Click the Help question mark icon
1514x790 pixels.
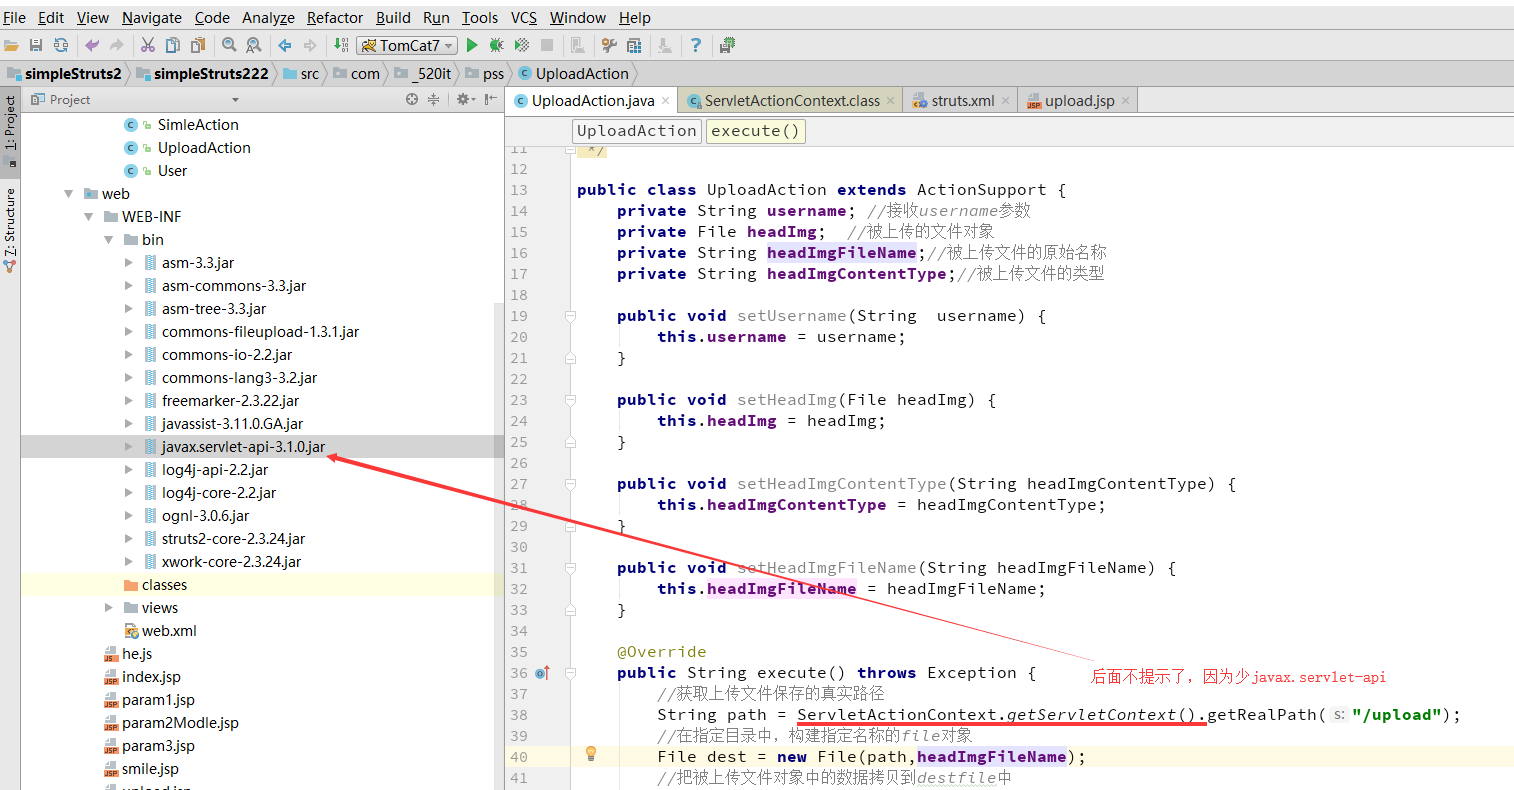[x=696, y=45]
